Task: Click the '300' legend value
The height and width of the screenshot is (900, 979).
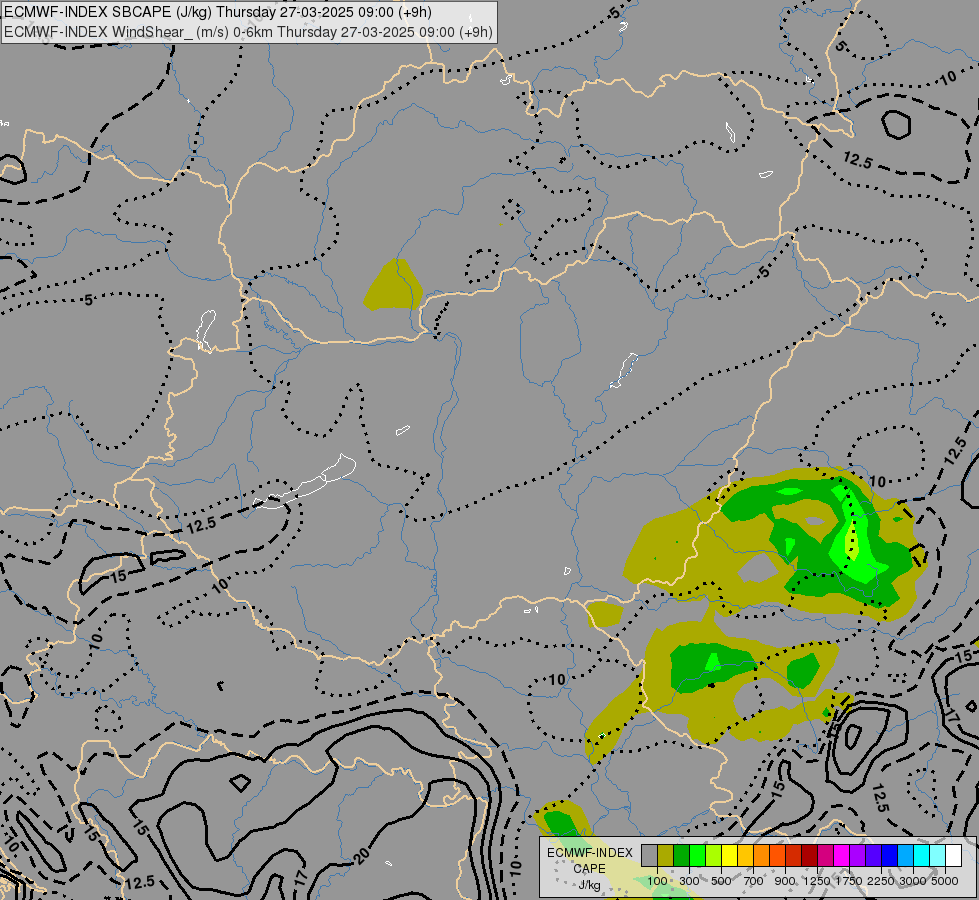Action: (x=689, y=881)
